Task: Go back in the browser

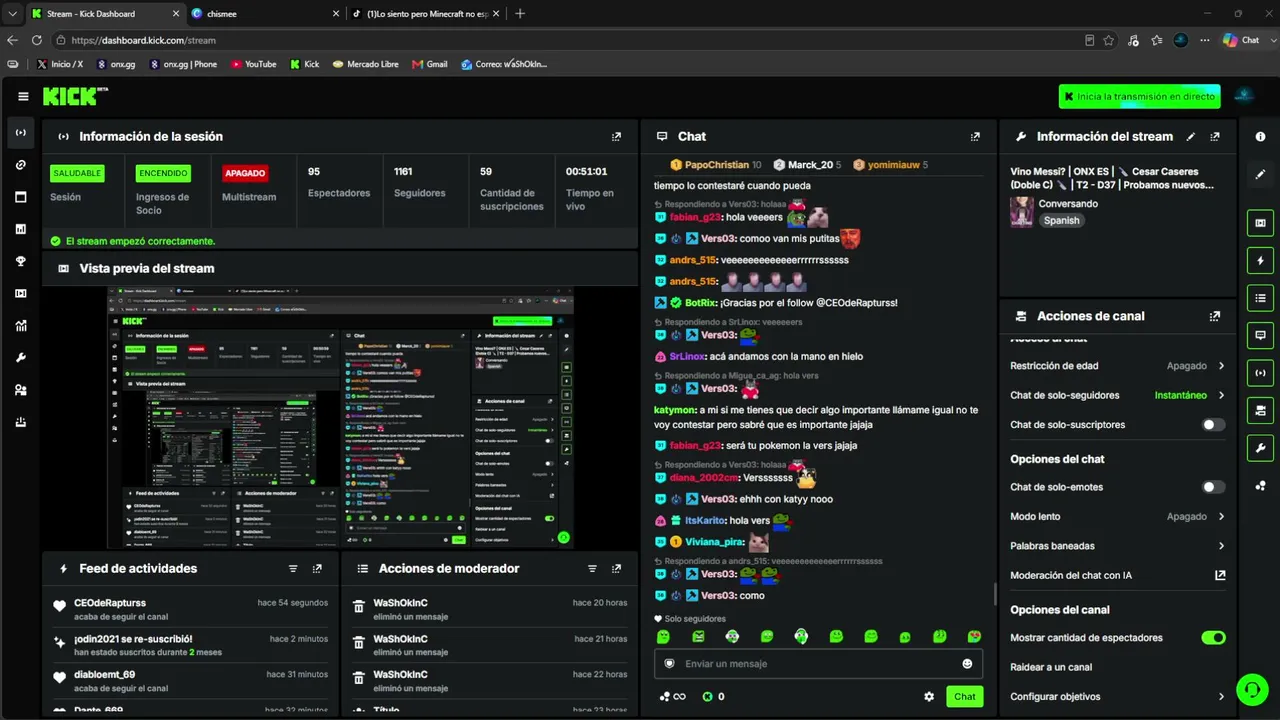Action: (x=12, y=40)
